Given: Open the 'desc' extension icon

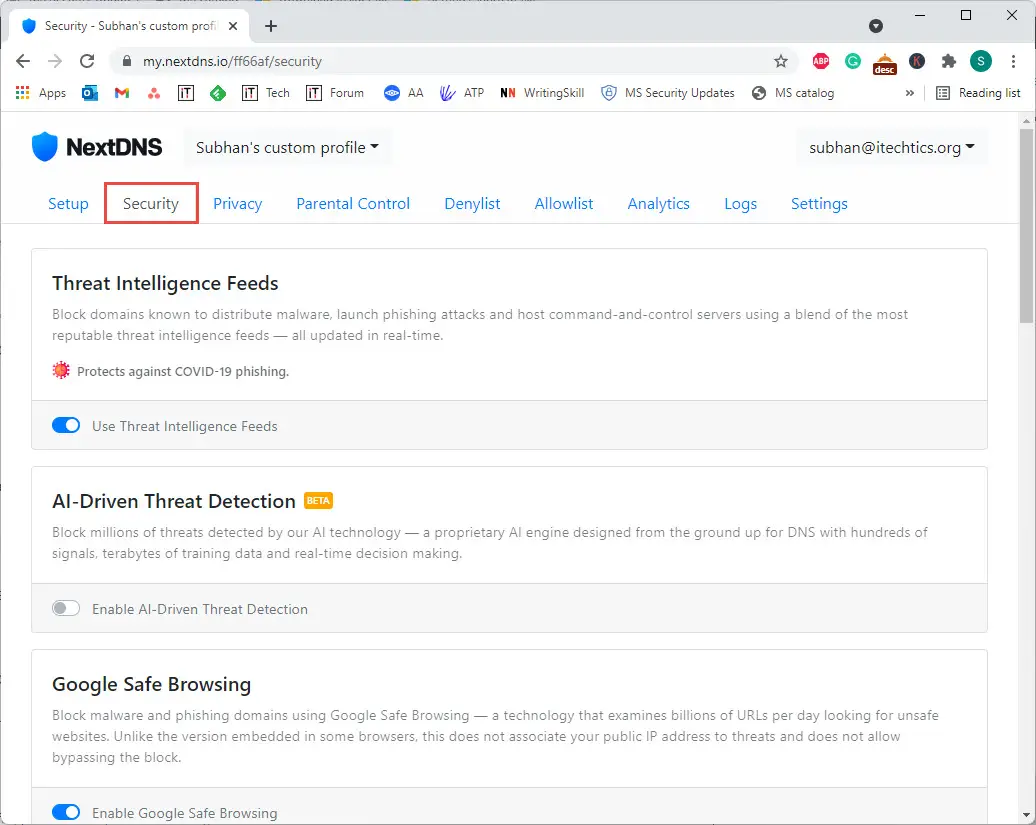Looking at the screenshot, I should (885, 64).
